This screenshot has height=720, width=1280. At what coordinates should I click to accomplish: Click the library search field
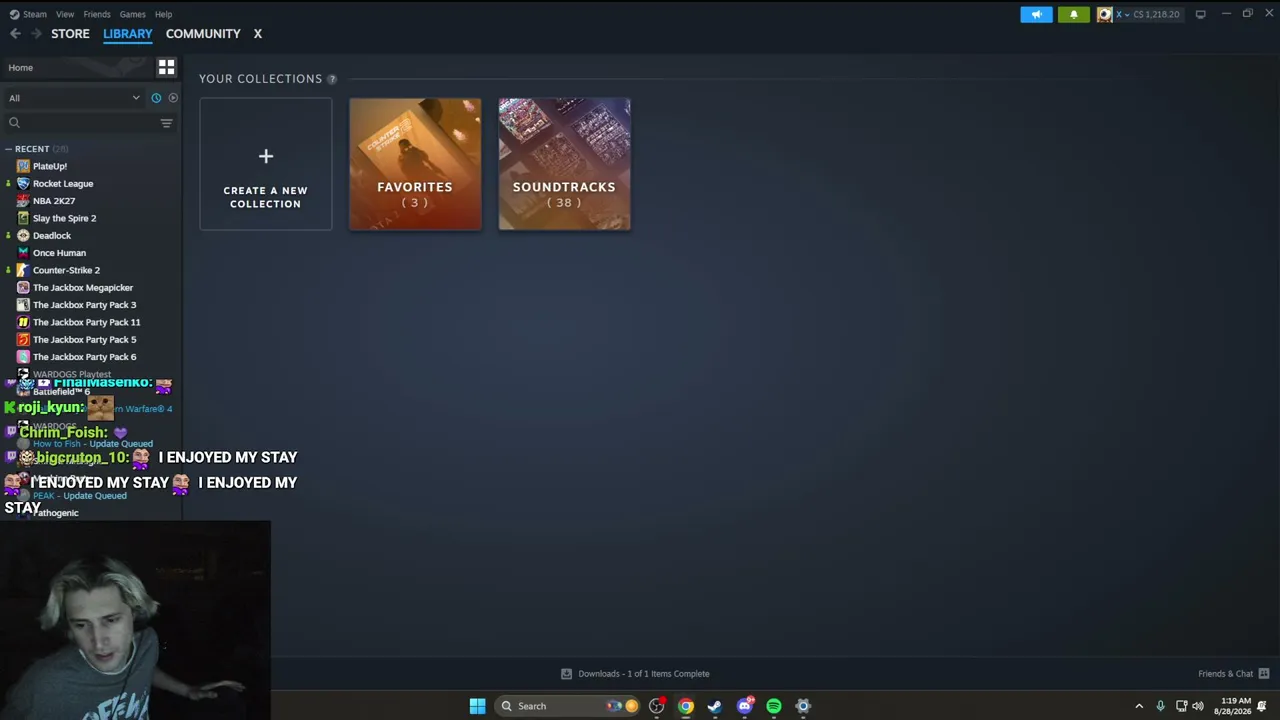[80, 123]
